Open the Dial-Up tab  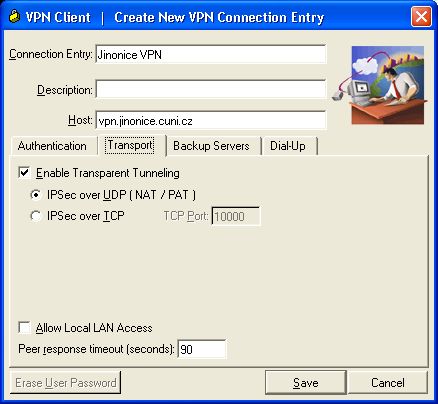pyautogui.click(x=288, y=146)
